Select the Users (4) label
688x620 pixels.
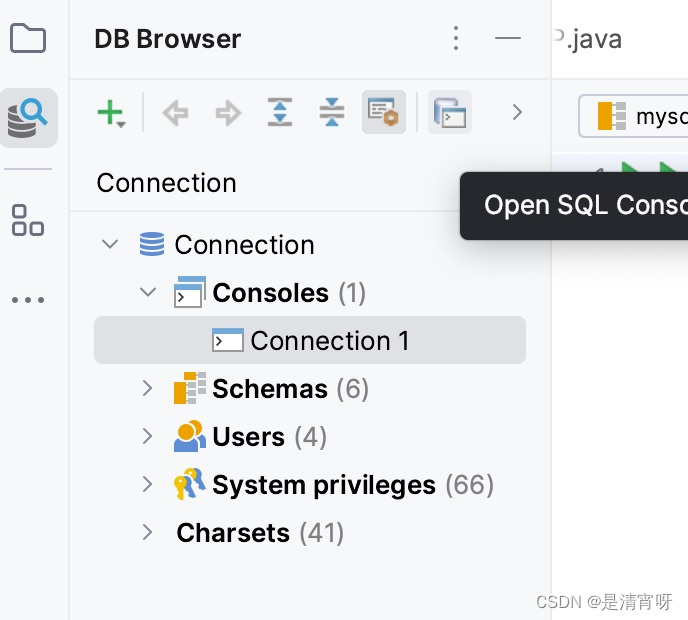click(269, 437)
